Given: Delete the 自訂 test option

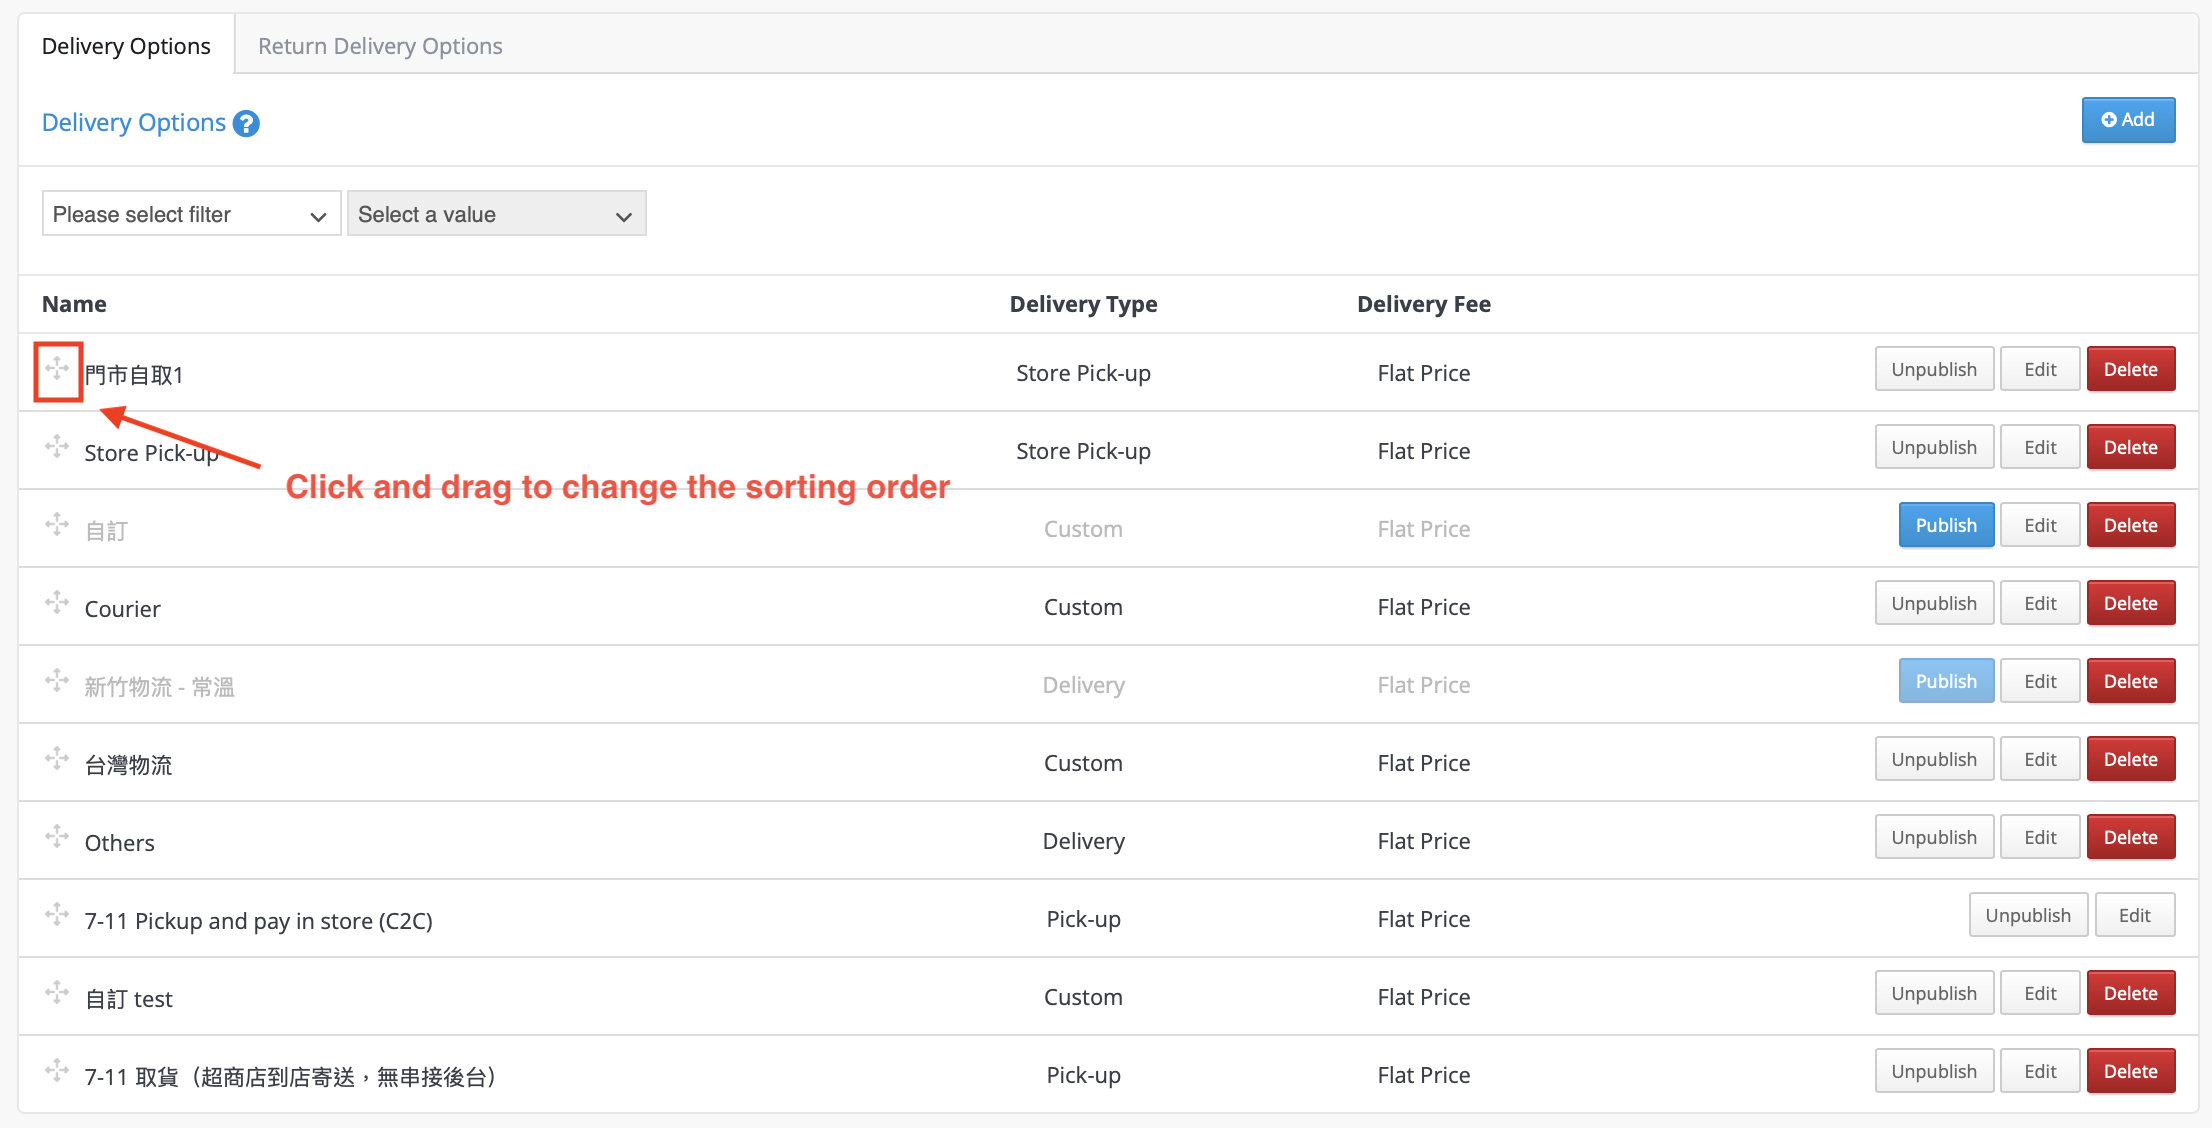Looking at the screenshot, I should click(x=2131, y=993).
